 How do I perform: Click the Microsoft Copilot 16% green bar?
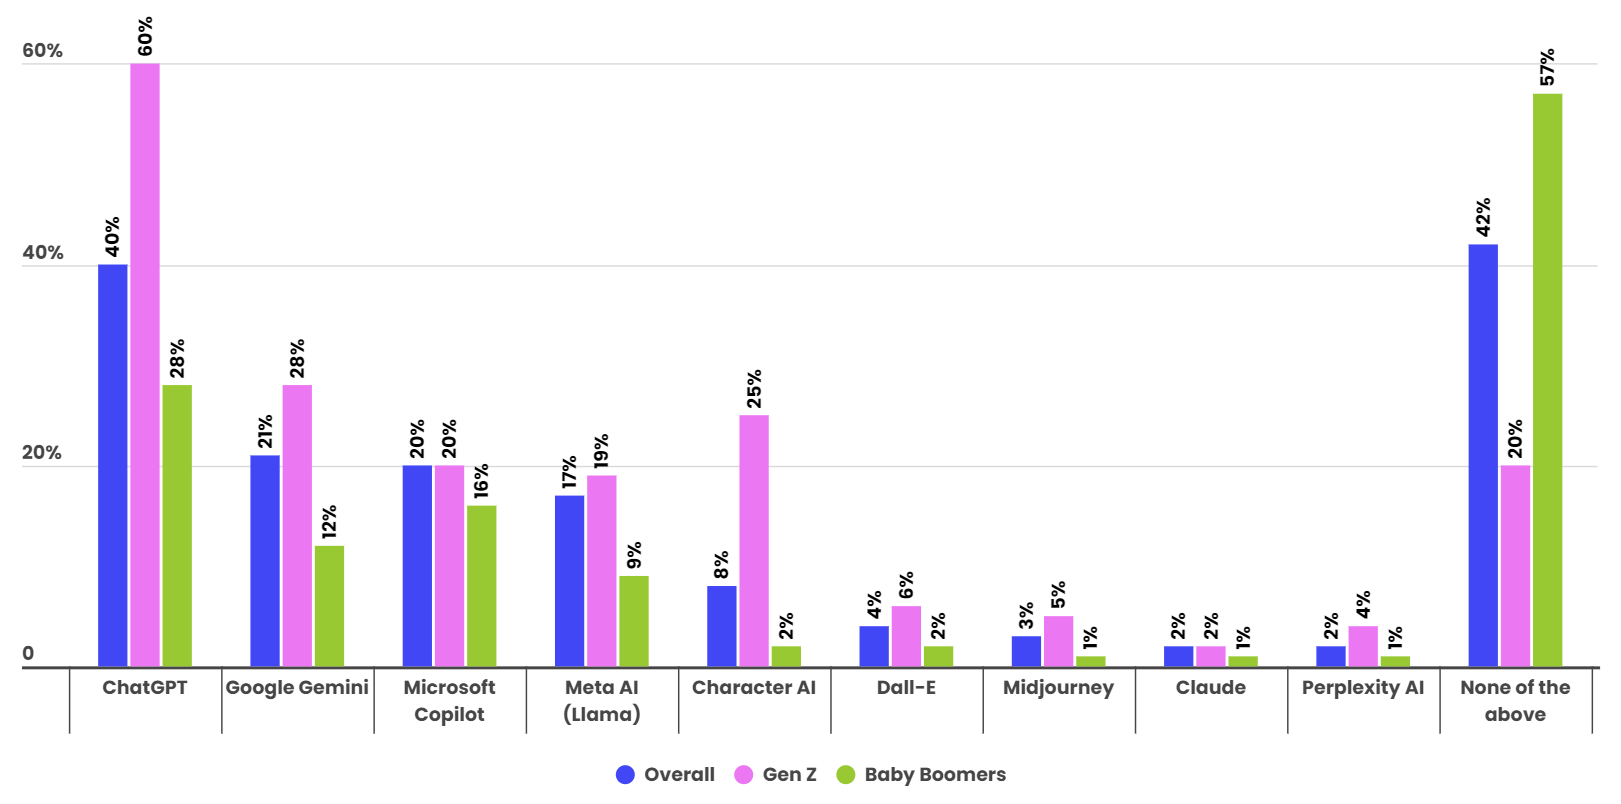[x=481, y=586]
